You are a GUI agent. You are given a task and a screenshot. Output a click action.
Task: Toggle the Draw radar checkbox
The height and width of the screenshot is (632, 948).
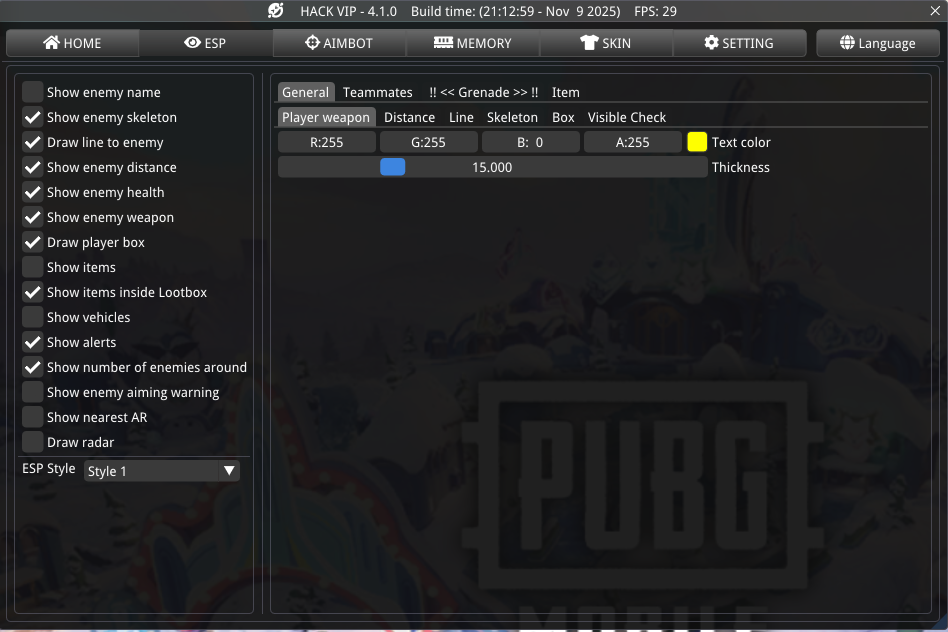point(33,442)
